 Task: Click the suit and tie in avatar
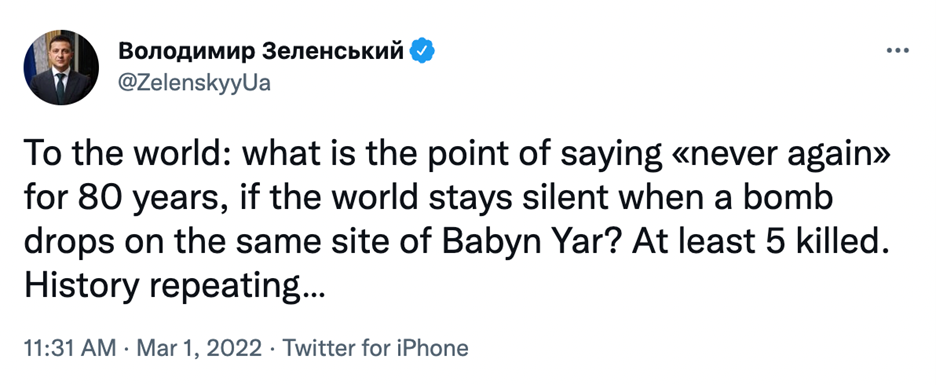[61, 87]
